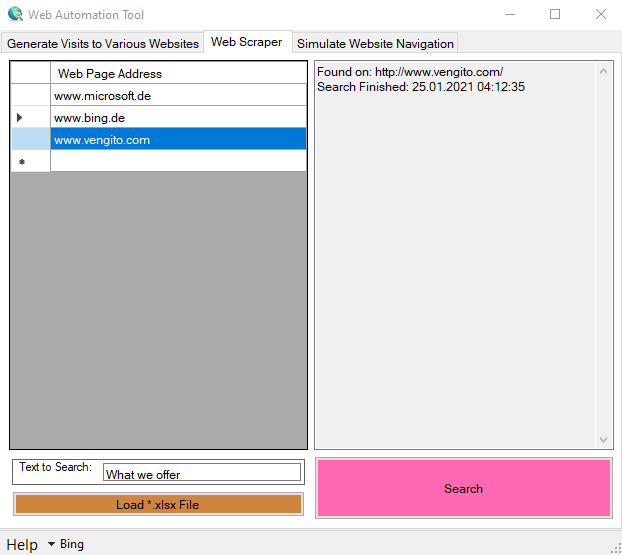Click the results scroll down arrow
Screen dimensions: 622x555
click(603, 440)
